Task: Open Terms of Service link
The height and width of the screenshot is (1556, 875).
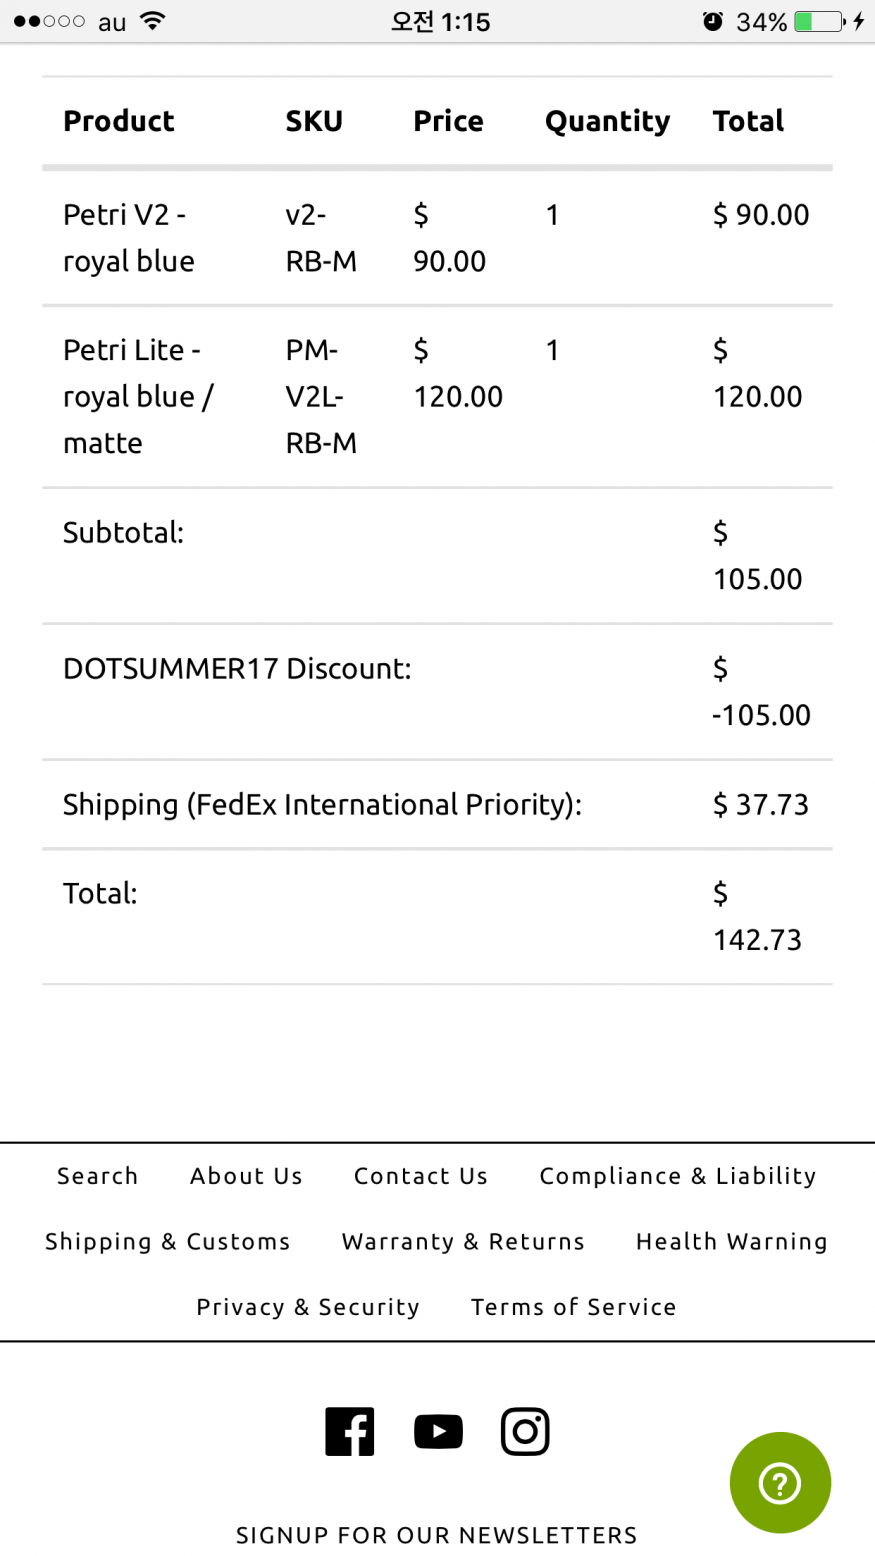Action: pos(573,1307)
